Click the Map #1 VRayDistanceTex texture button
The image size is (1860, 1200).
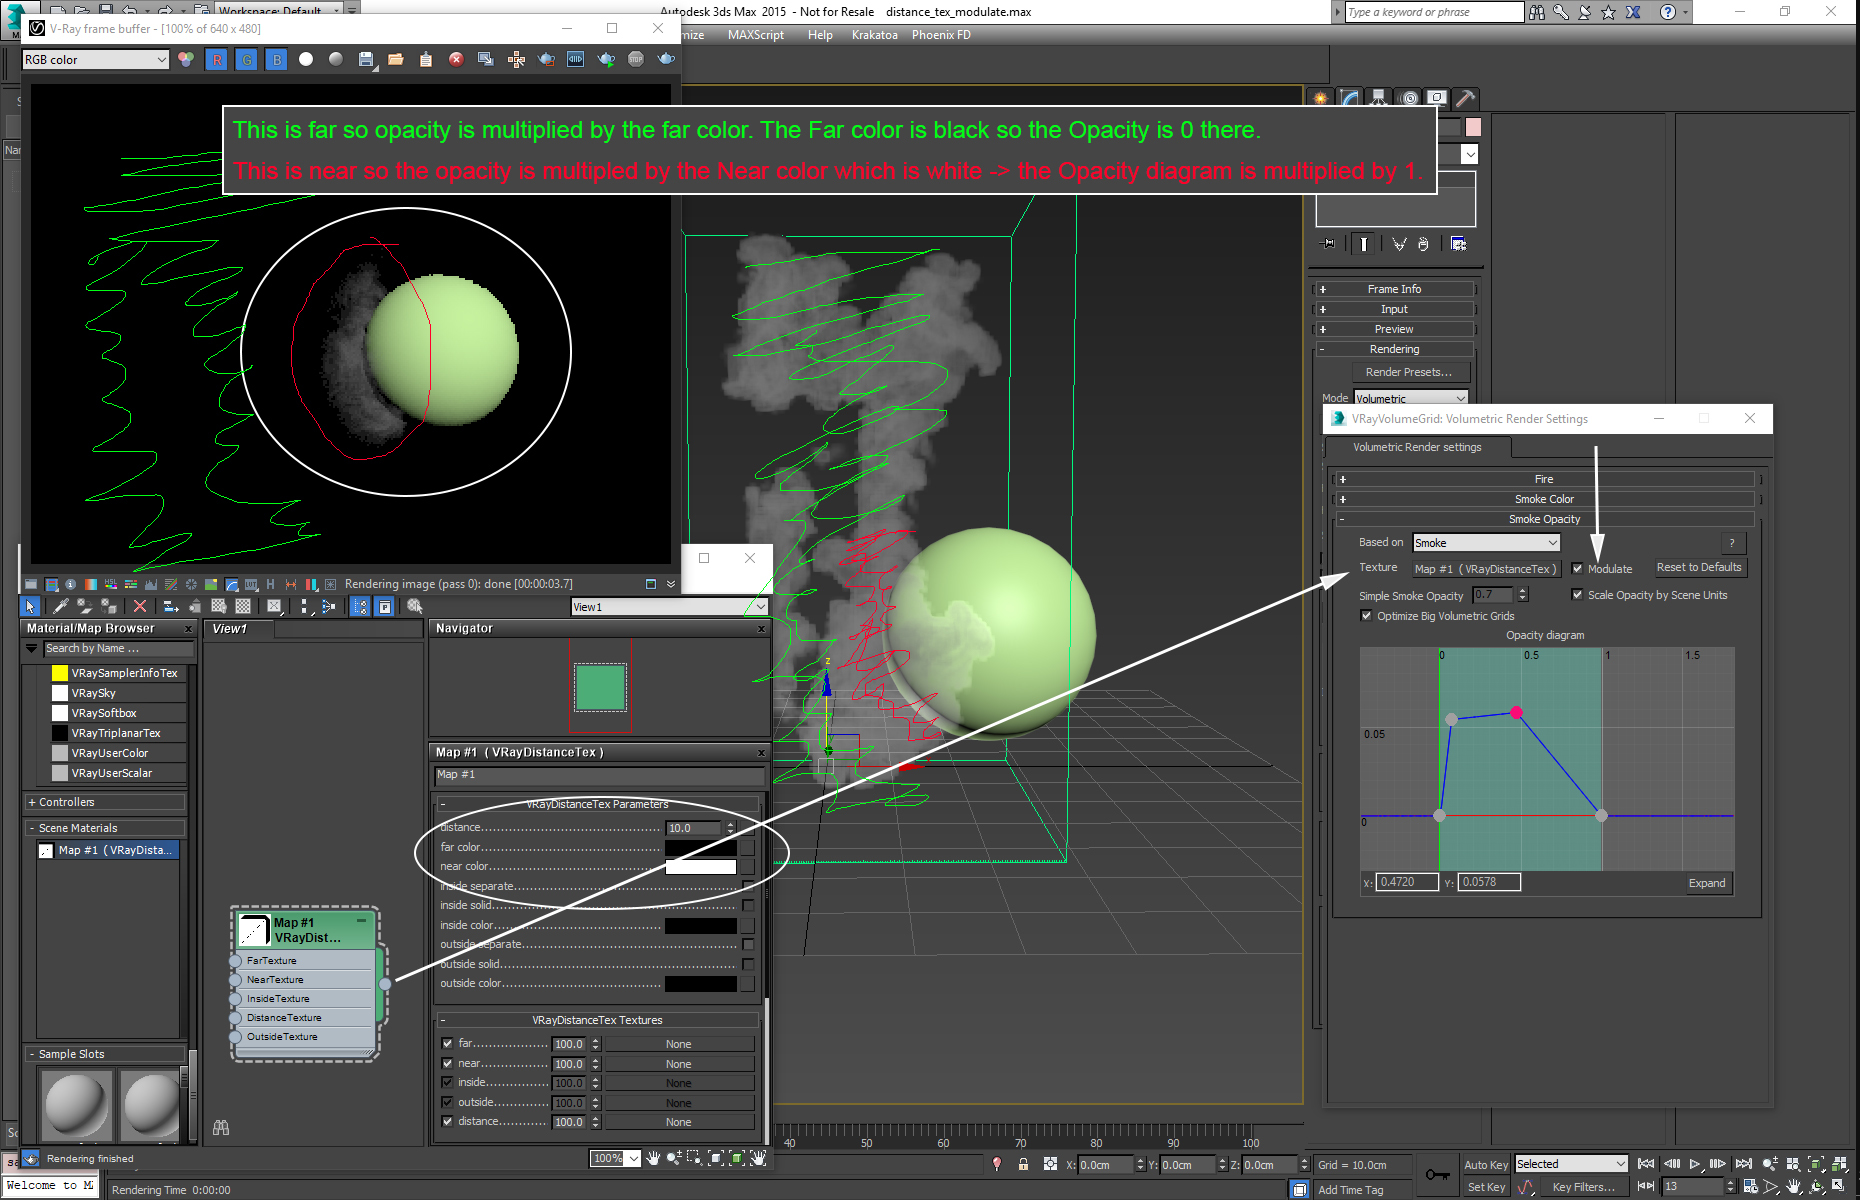coord(1485,569)
